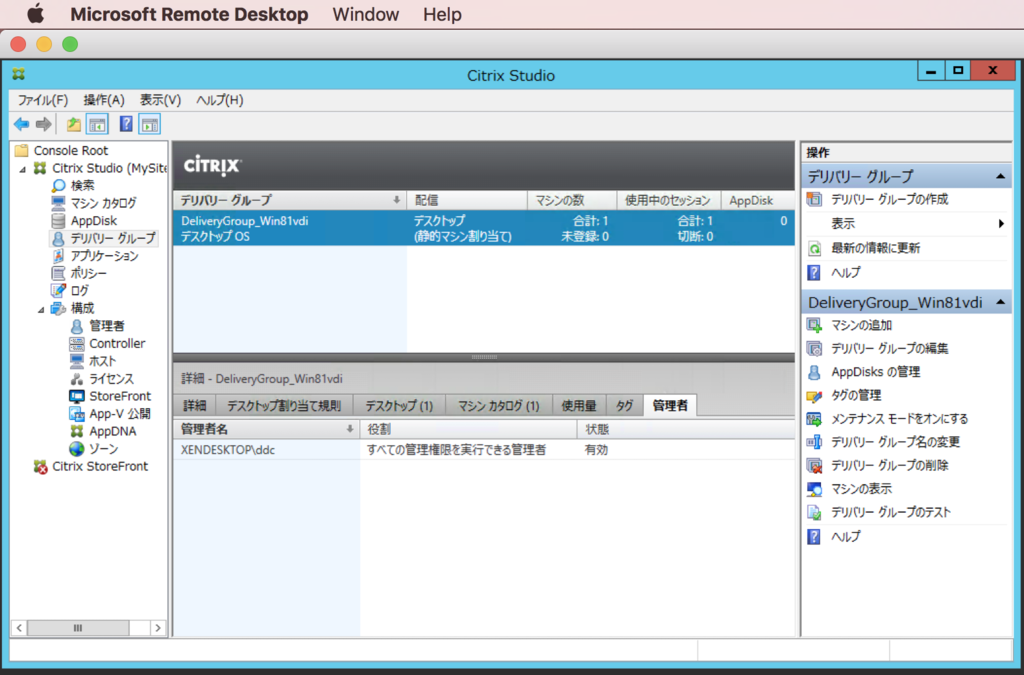Click the tree scrollbar left arrow
Screen dimensions: 1024x675
[x=19, y=628]
